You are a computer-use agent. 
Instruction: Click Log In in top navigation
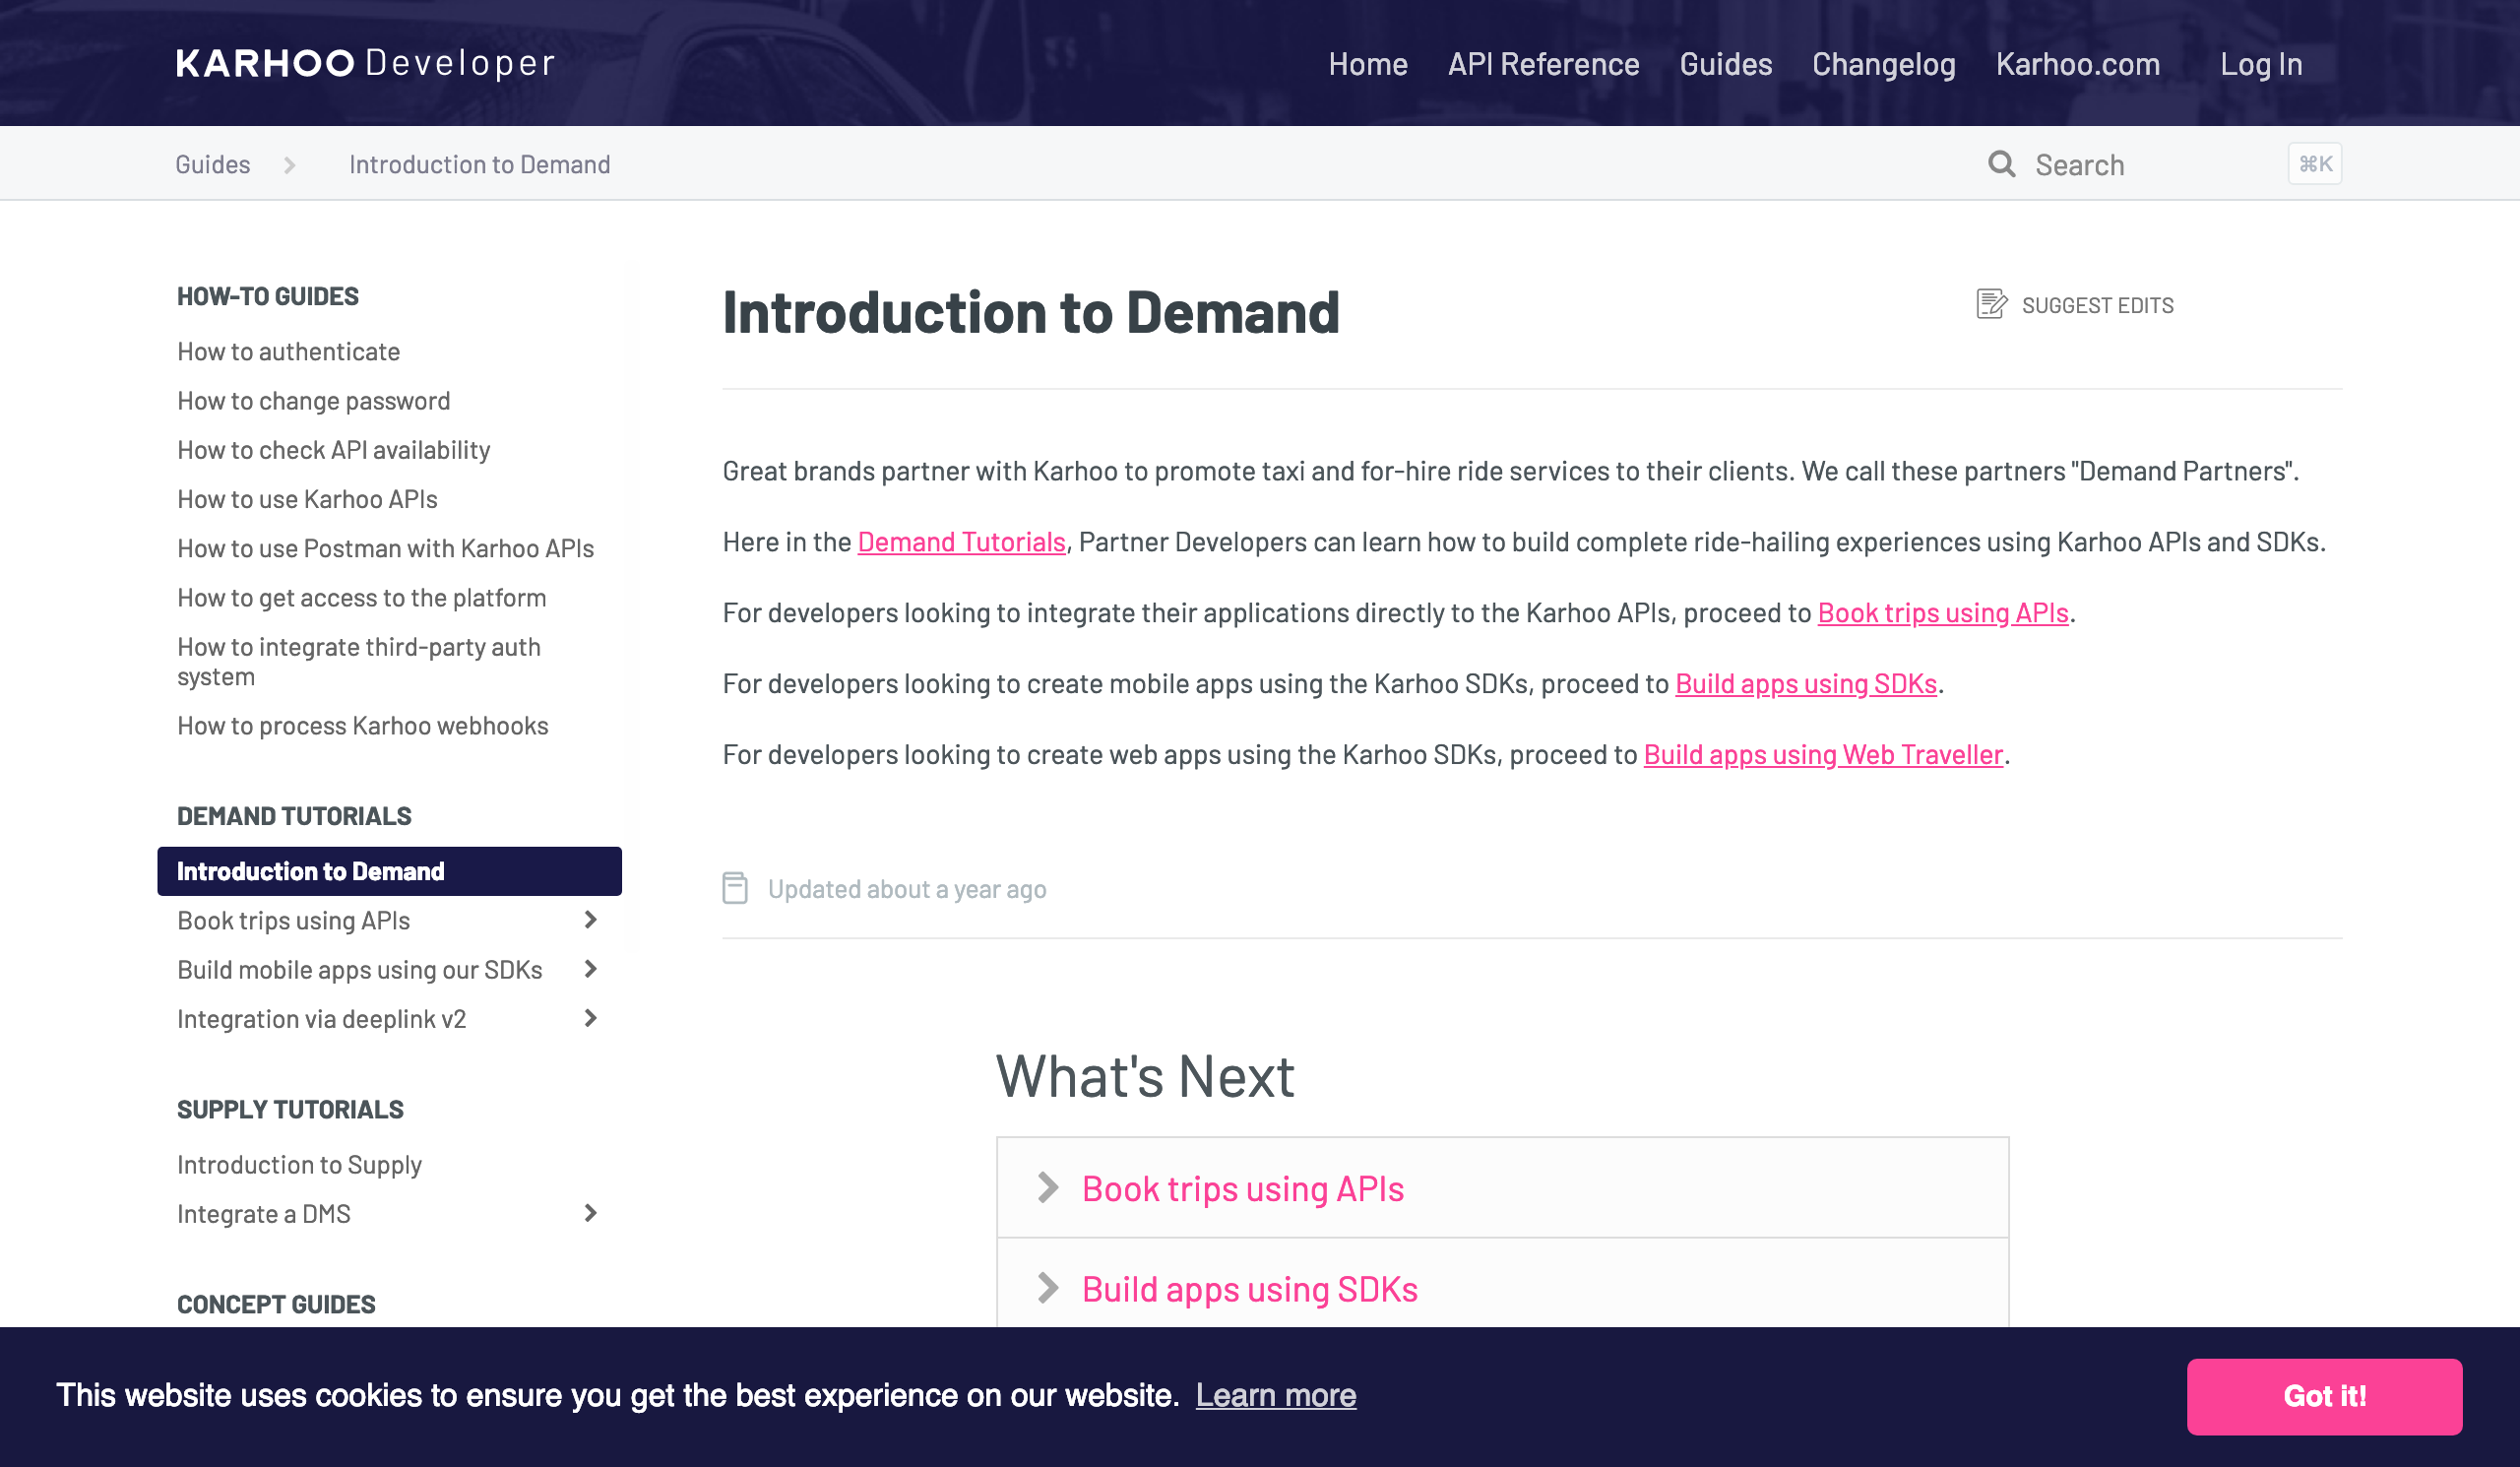coord(2261,64)
